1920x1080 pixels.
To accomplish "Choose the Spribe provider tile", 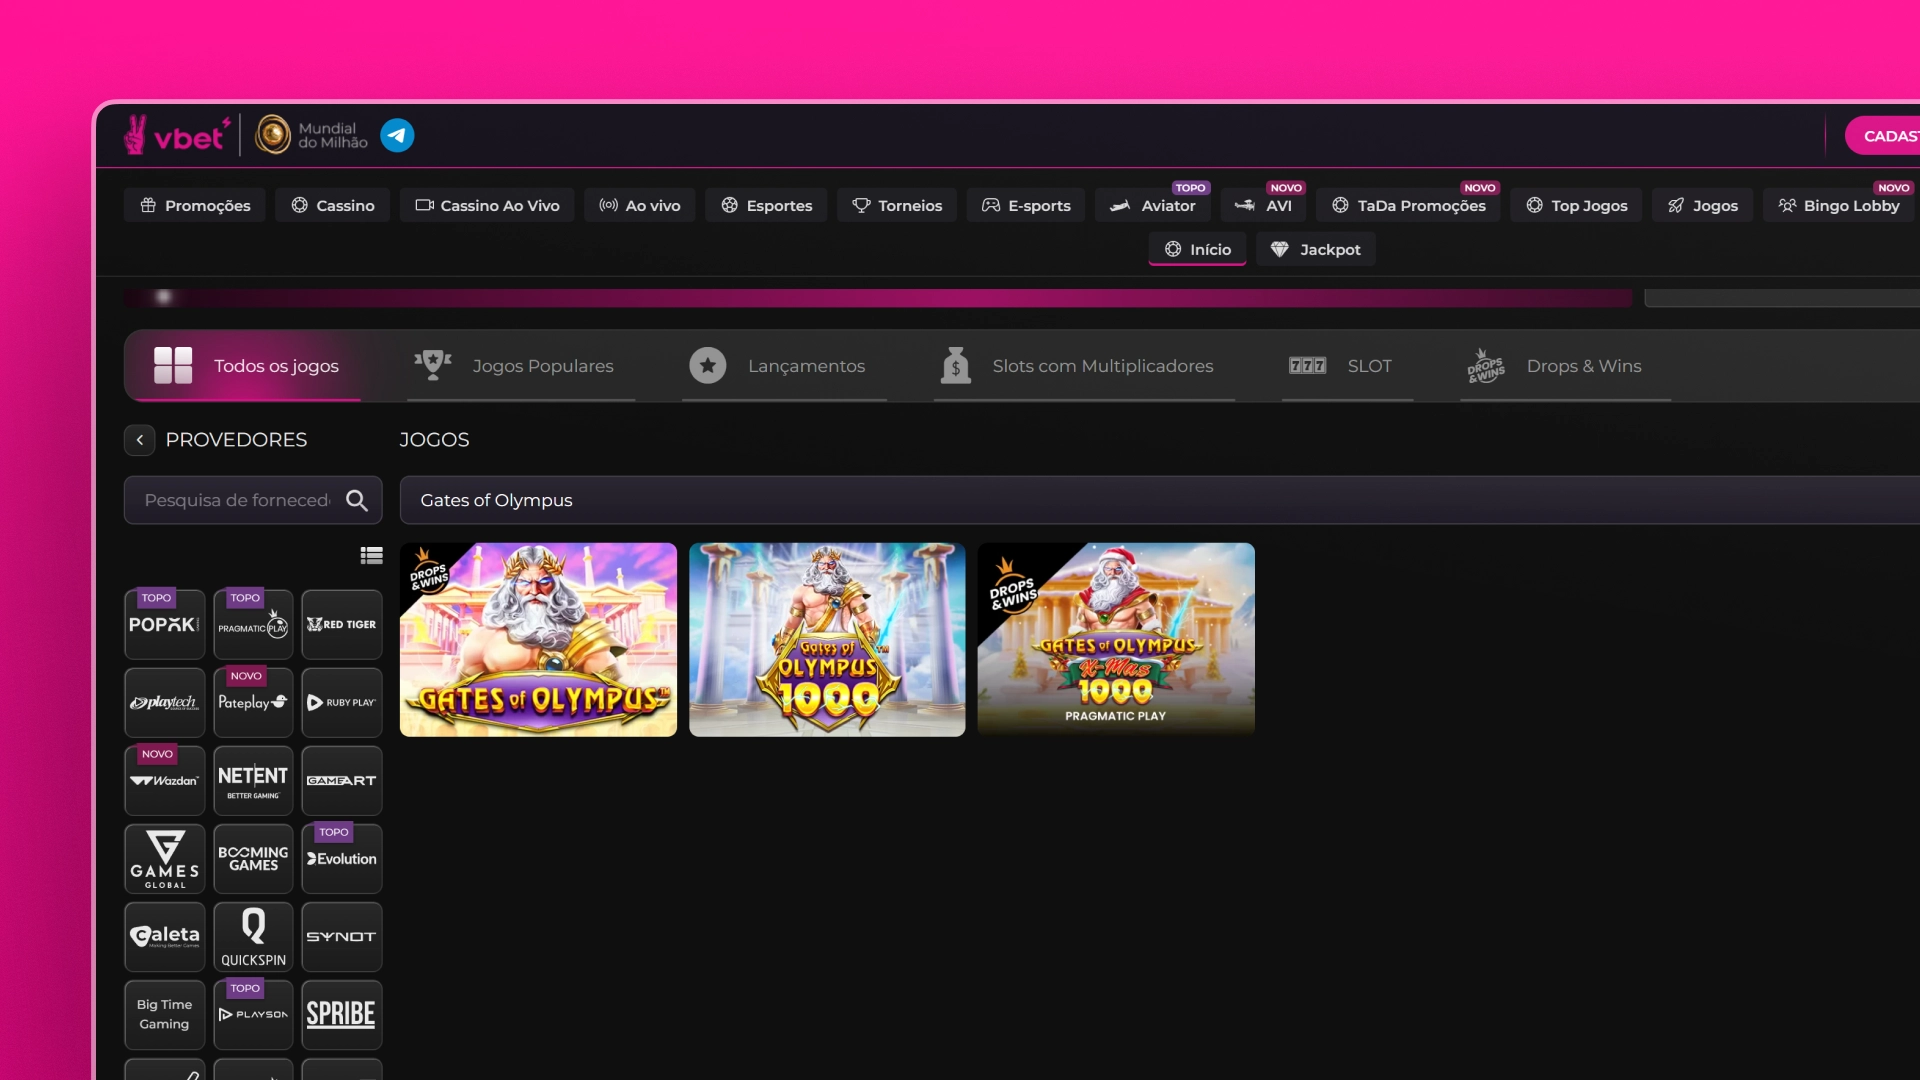I will click(342, 1015).
